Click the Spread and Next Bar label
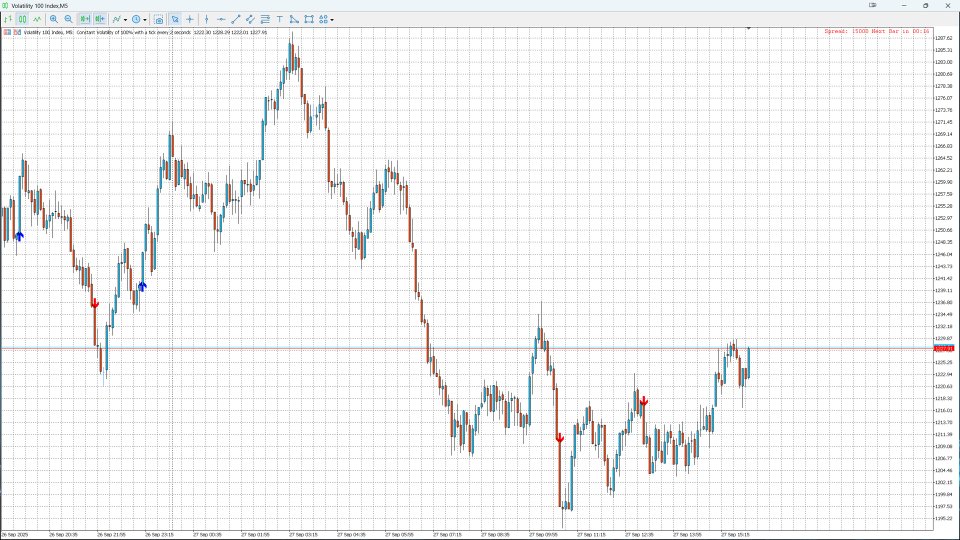 (877, 31)
